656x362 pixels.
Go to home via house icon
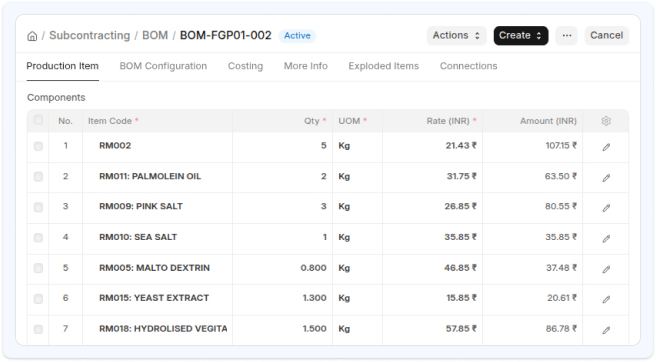click(32, 36)
